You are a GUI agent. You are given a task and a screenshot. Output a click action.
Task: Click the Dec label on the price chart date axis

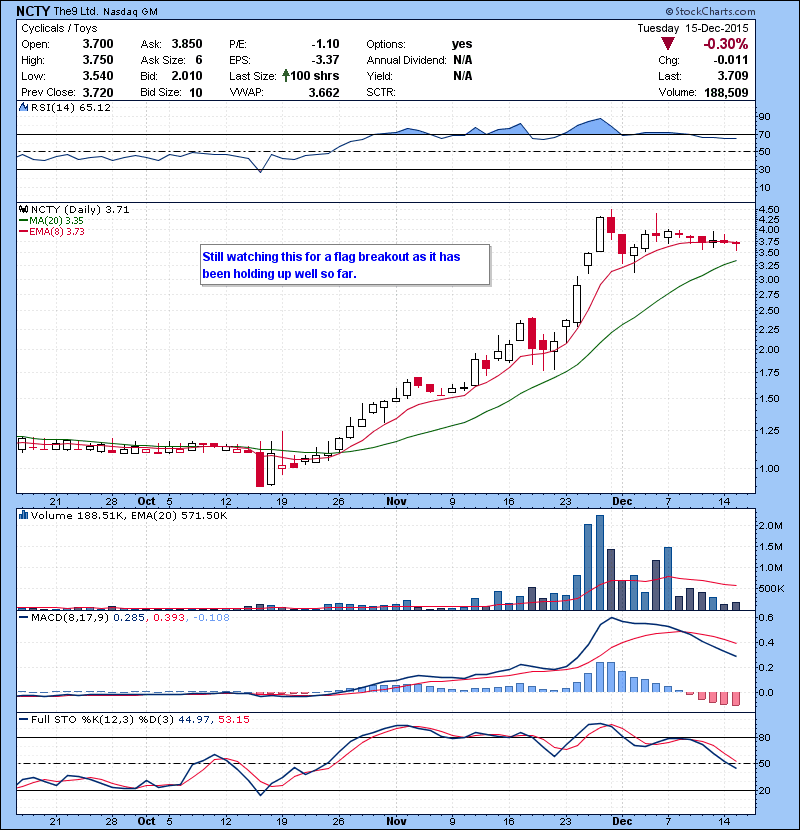[622, 501]
